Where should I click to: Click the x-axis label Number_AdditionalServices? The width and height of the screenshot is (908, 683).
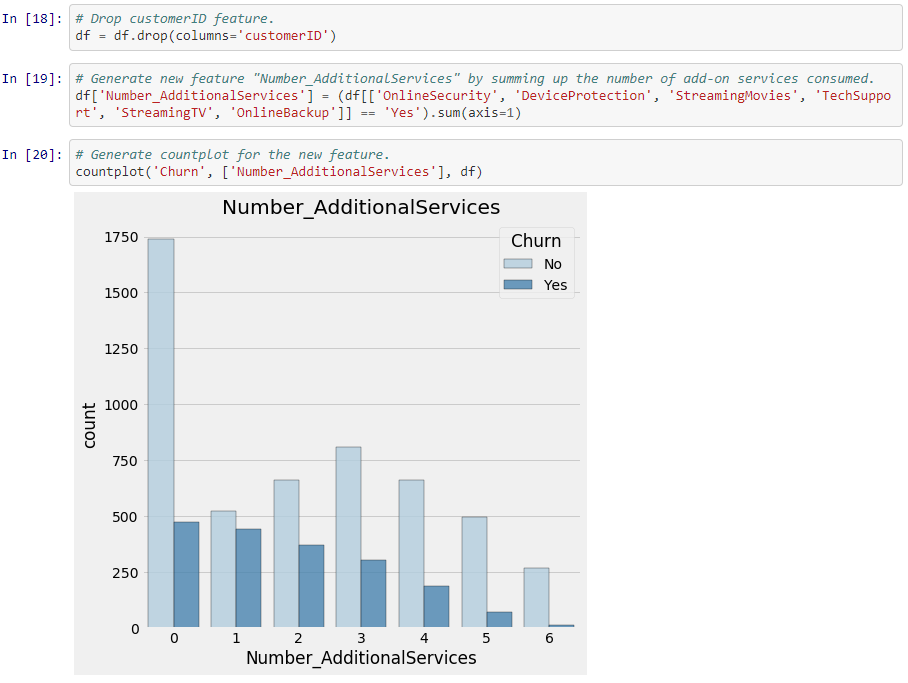pos(361,658)
